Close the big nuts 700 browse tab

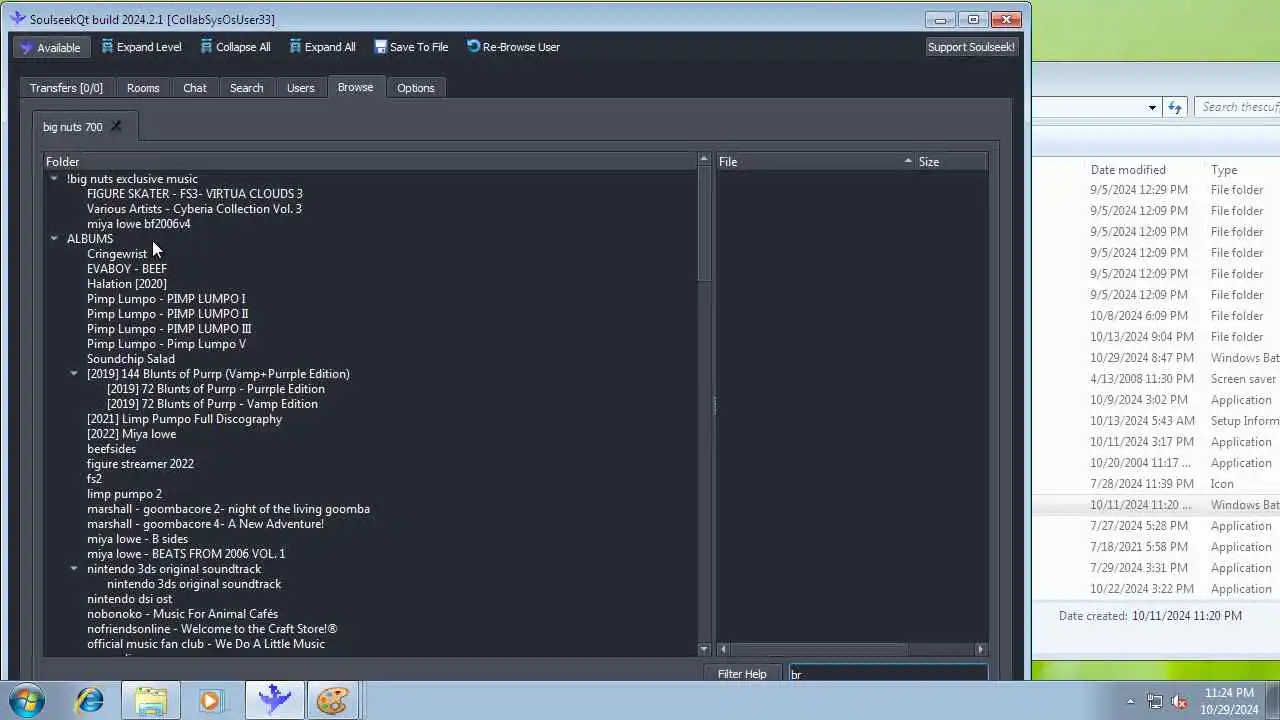point(116,126)
